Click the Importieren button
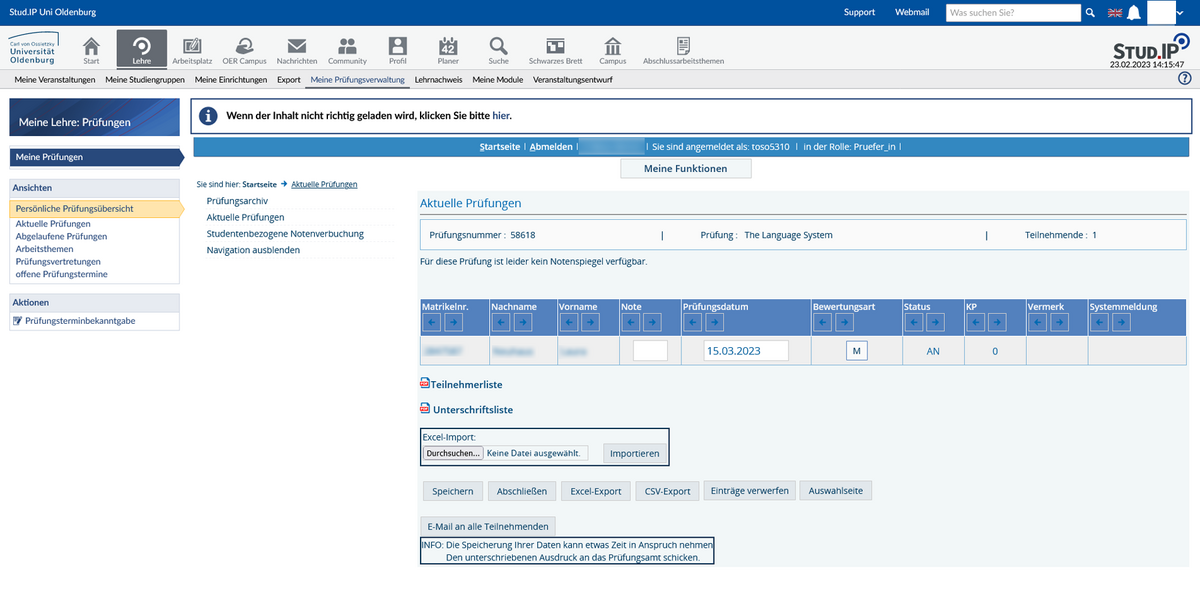The image size is (1200, 601). pyautogui.click(x=634, y=454)
